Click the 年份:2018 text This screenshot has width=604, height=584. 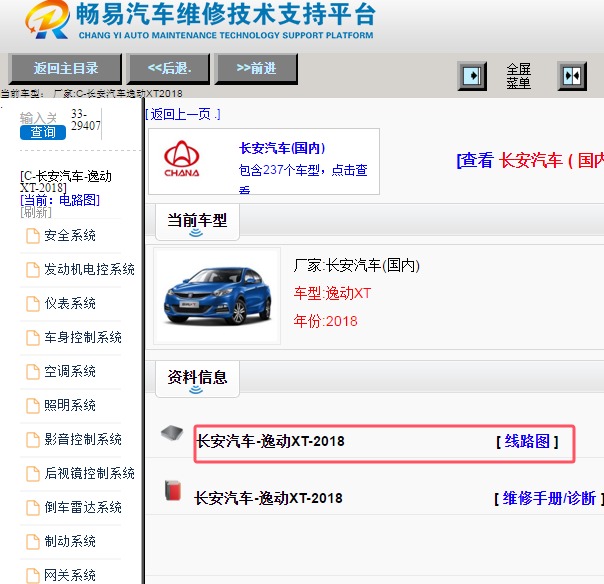click(x=325, y=321)
